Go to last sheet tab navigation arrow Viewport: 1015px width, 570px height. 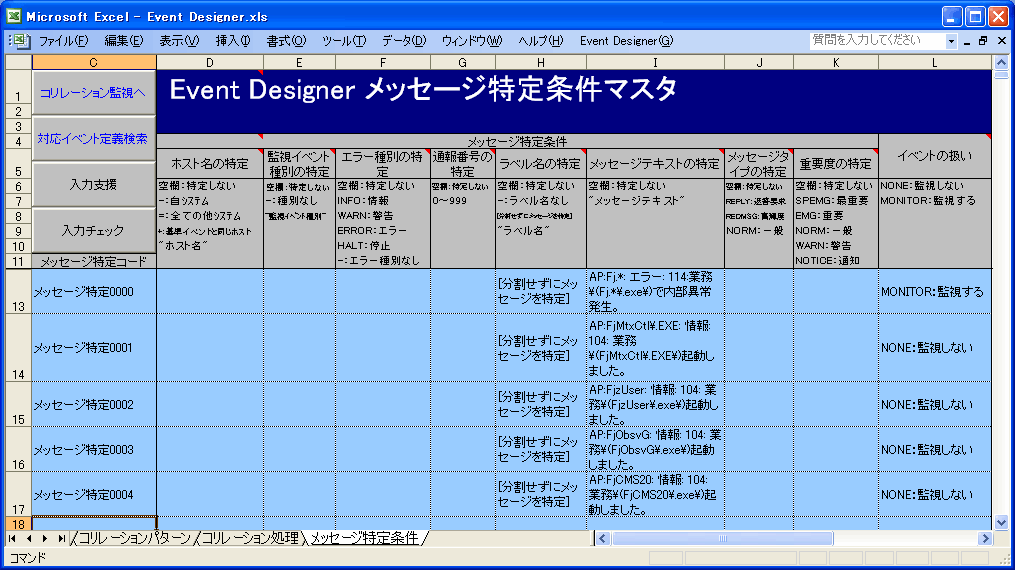(61, 538)
